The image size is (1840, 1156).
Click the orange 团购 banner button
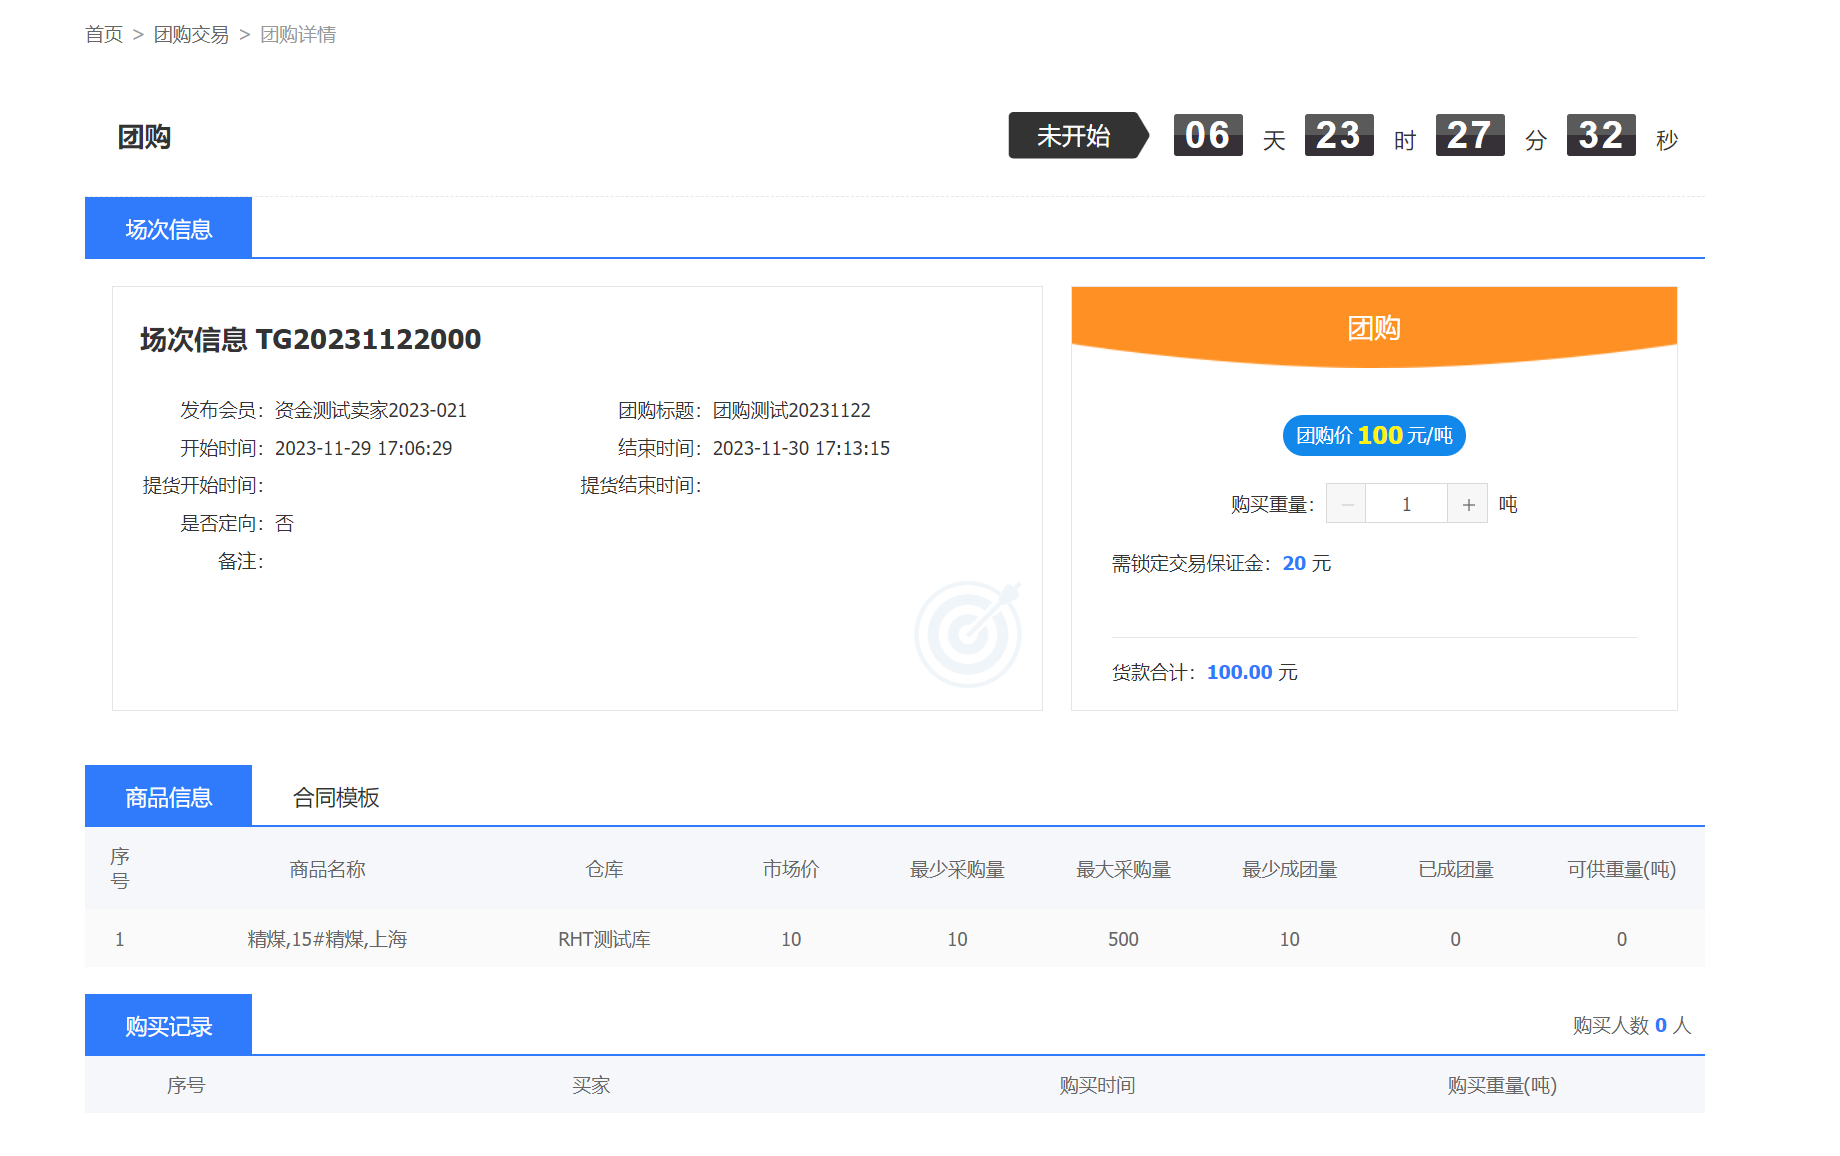click(1373, 327)
